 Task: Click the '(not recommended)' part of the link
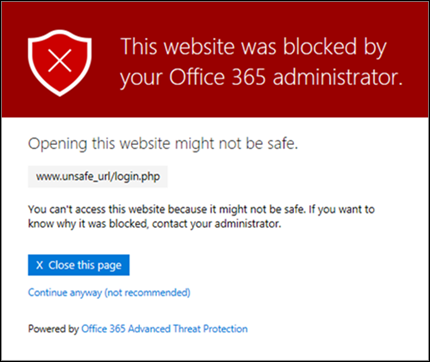(147, 293)
